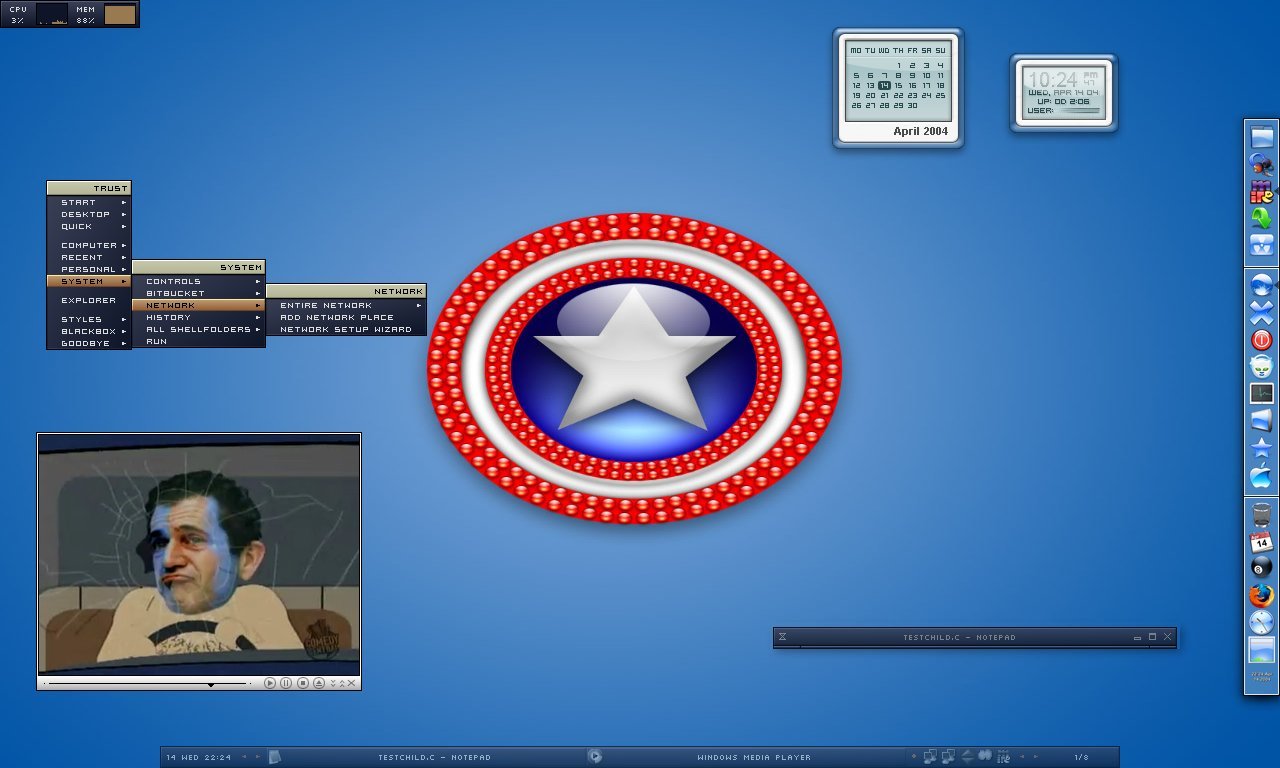Open the calendar icon showing 14 in dock
1280x768 pixels.
tap(1261, 543)
